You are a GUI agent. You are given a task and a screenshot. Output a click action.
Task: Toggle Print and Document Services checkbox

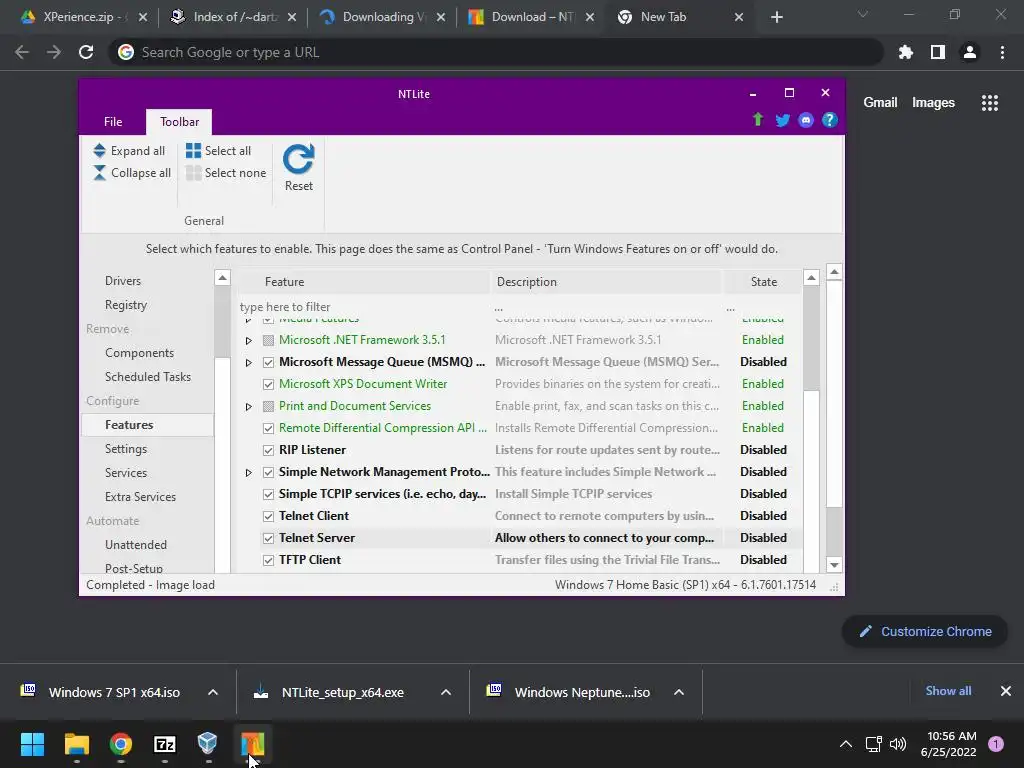tap(268, 406)
